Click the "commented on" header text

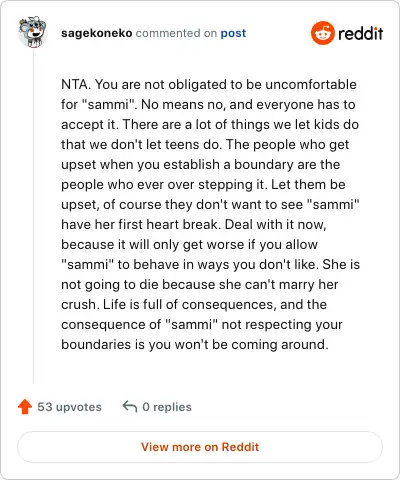pos(176,33)
